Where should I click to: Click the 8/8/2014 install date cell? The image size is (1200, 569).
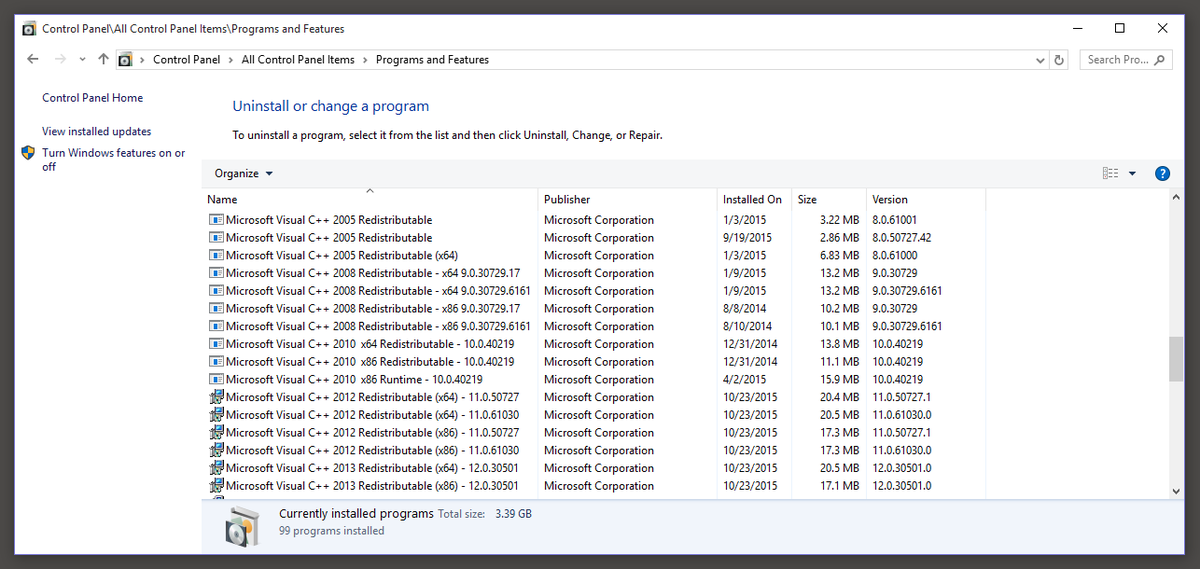coord(745,308)
